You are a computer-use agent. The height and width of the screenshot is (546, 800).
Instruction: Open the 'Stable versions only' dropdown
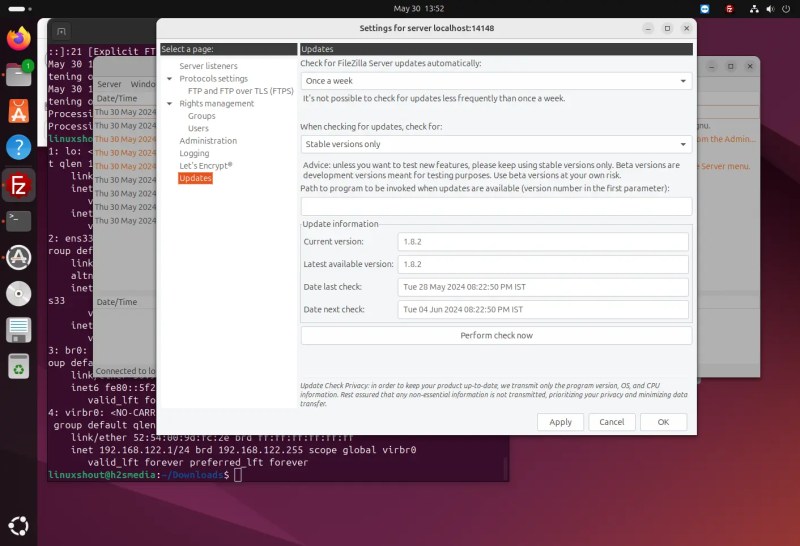click(x=496, y=144)
